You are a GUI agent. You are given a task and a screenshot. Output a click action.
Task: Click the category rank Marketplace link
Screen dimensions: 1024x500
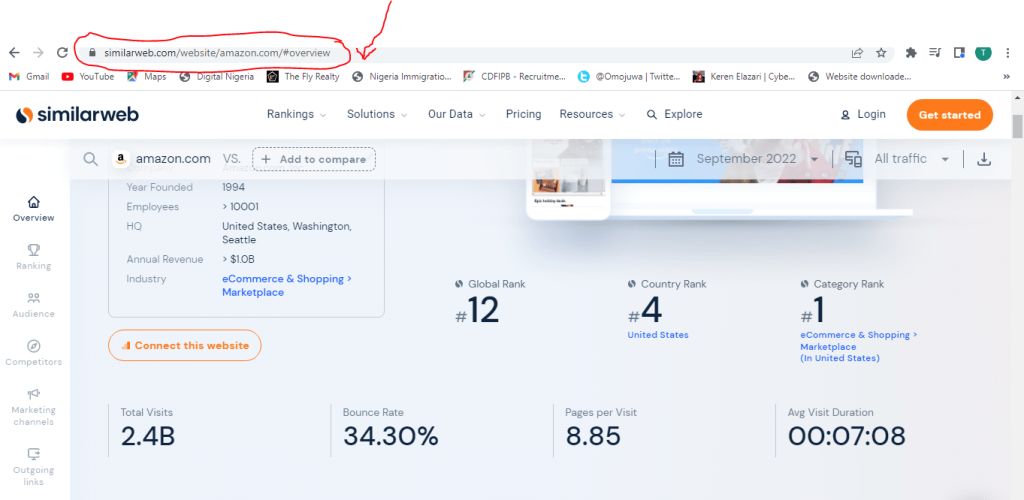click(859, 347)
